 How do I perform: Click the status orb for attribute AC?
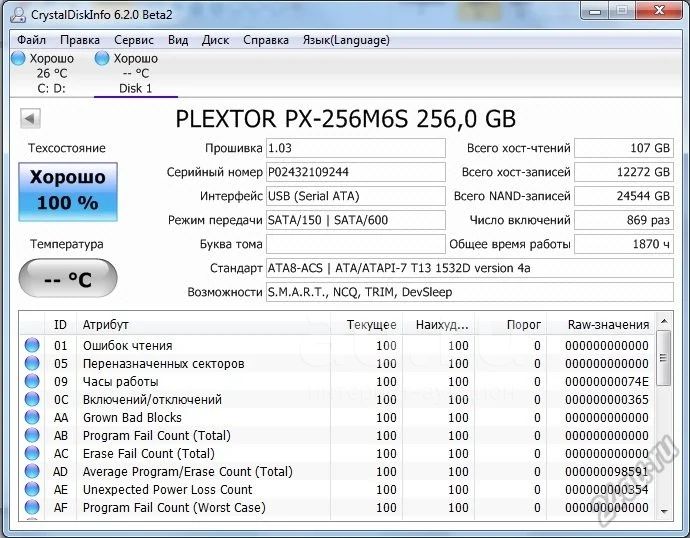[x=32, y=454]
